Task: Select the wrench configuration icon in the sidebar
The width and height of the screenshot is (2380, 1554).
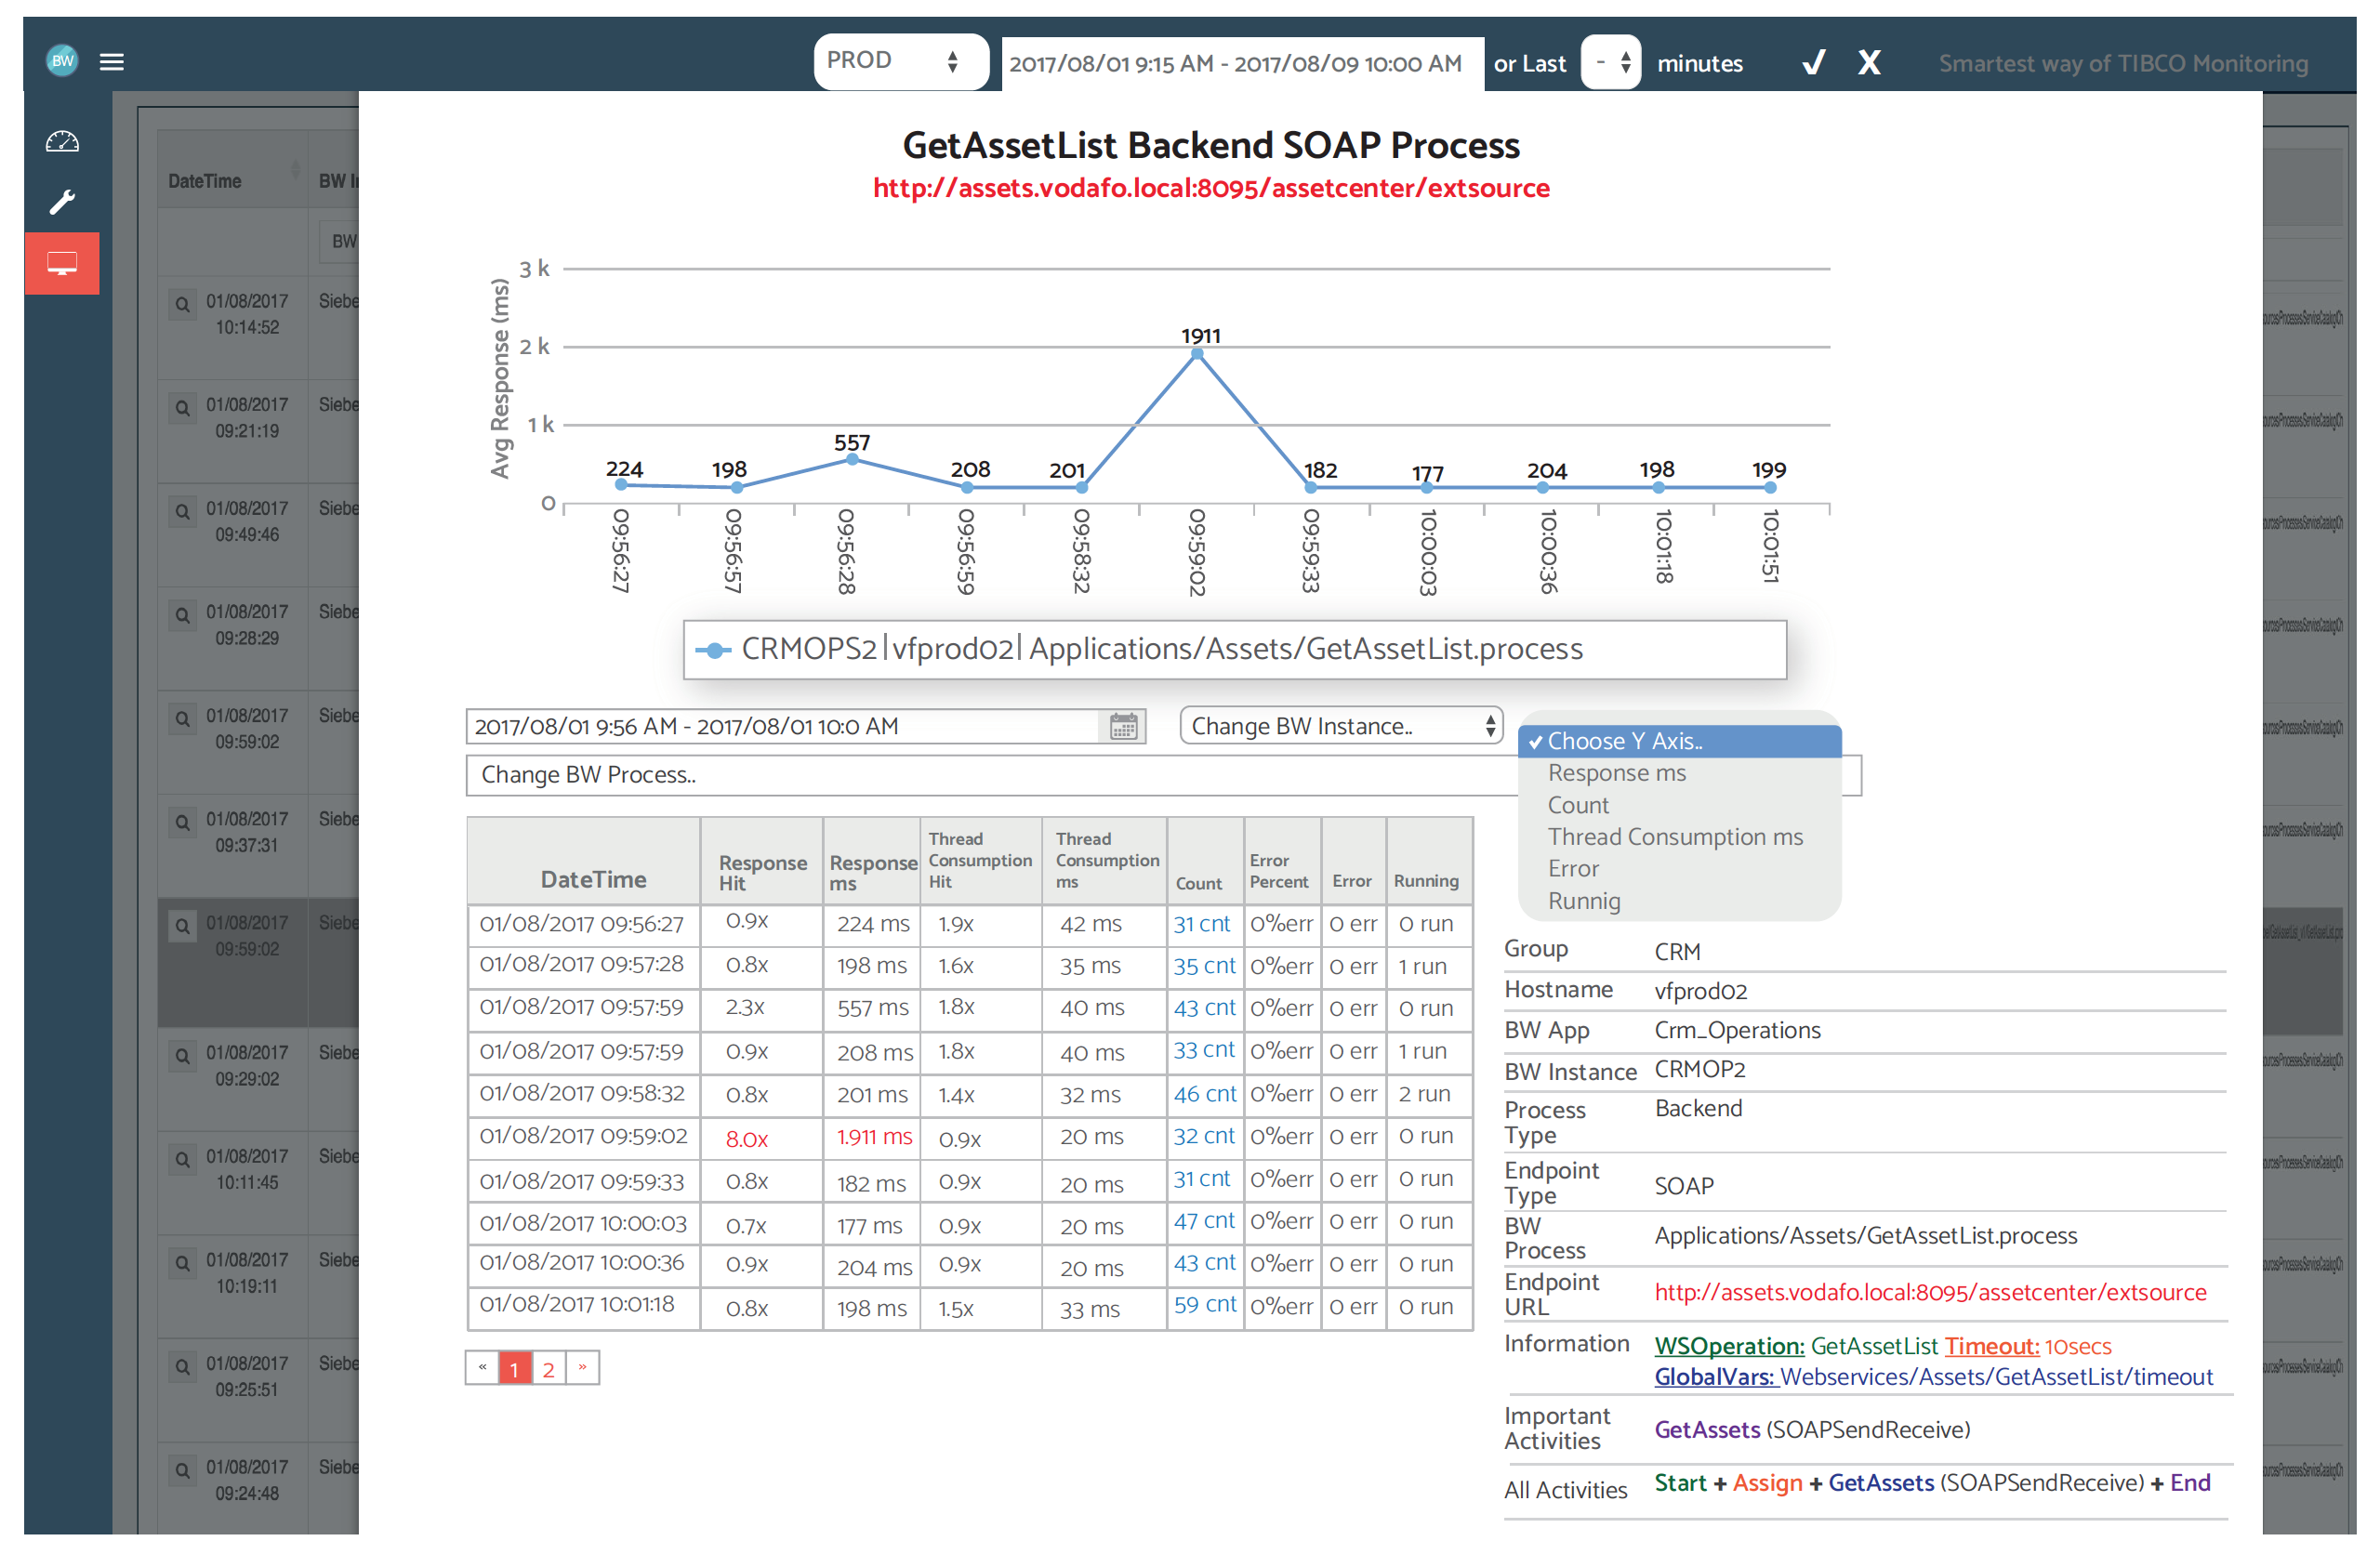Action: 62,202
